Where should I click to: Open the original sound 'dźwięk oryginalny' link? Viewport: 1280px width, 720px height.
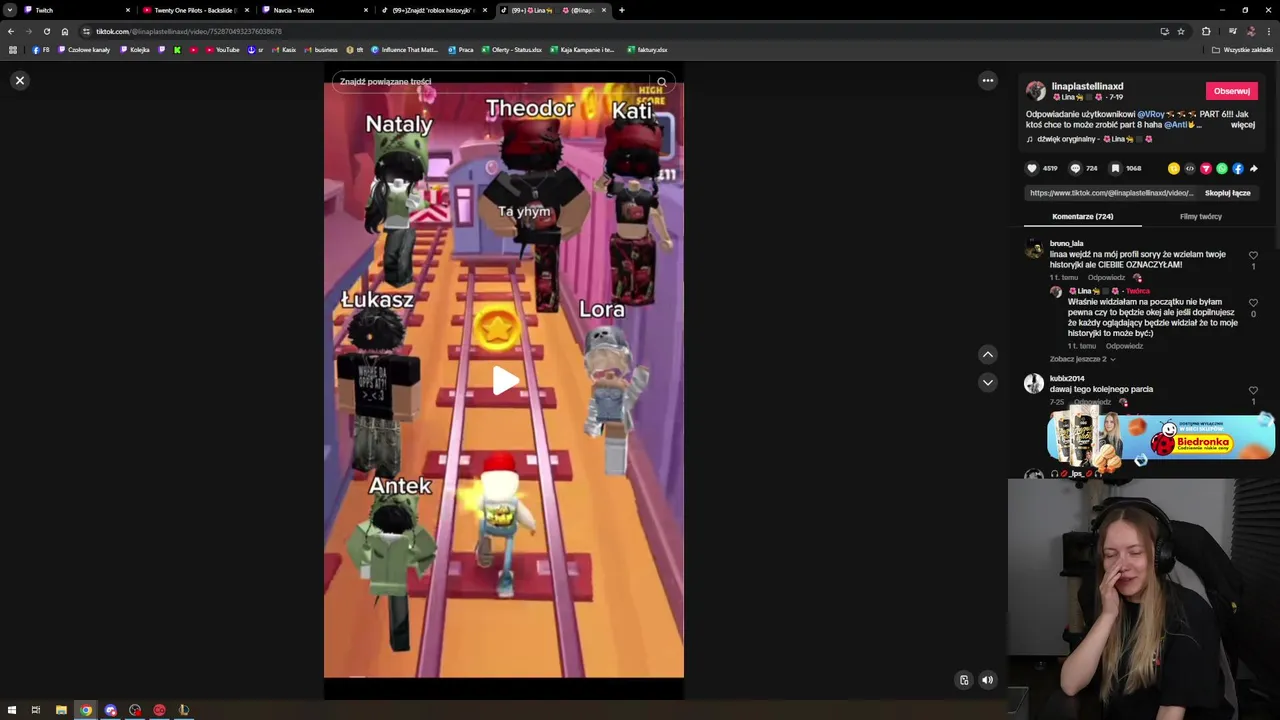pyautogui.click(x=1089, y=139)
